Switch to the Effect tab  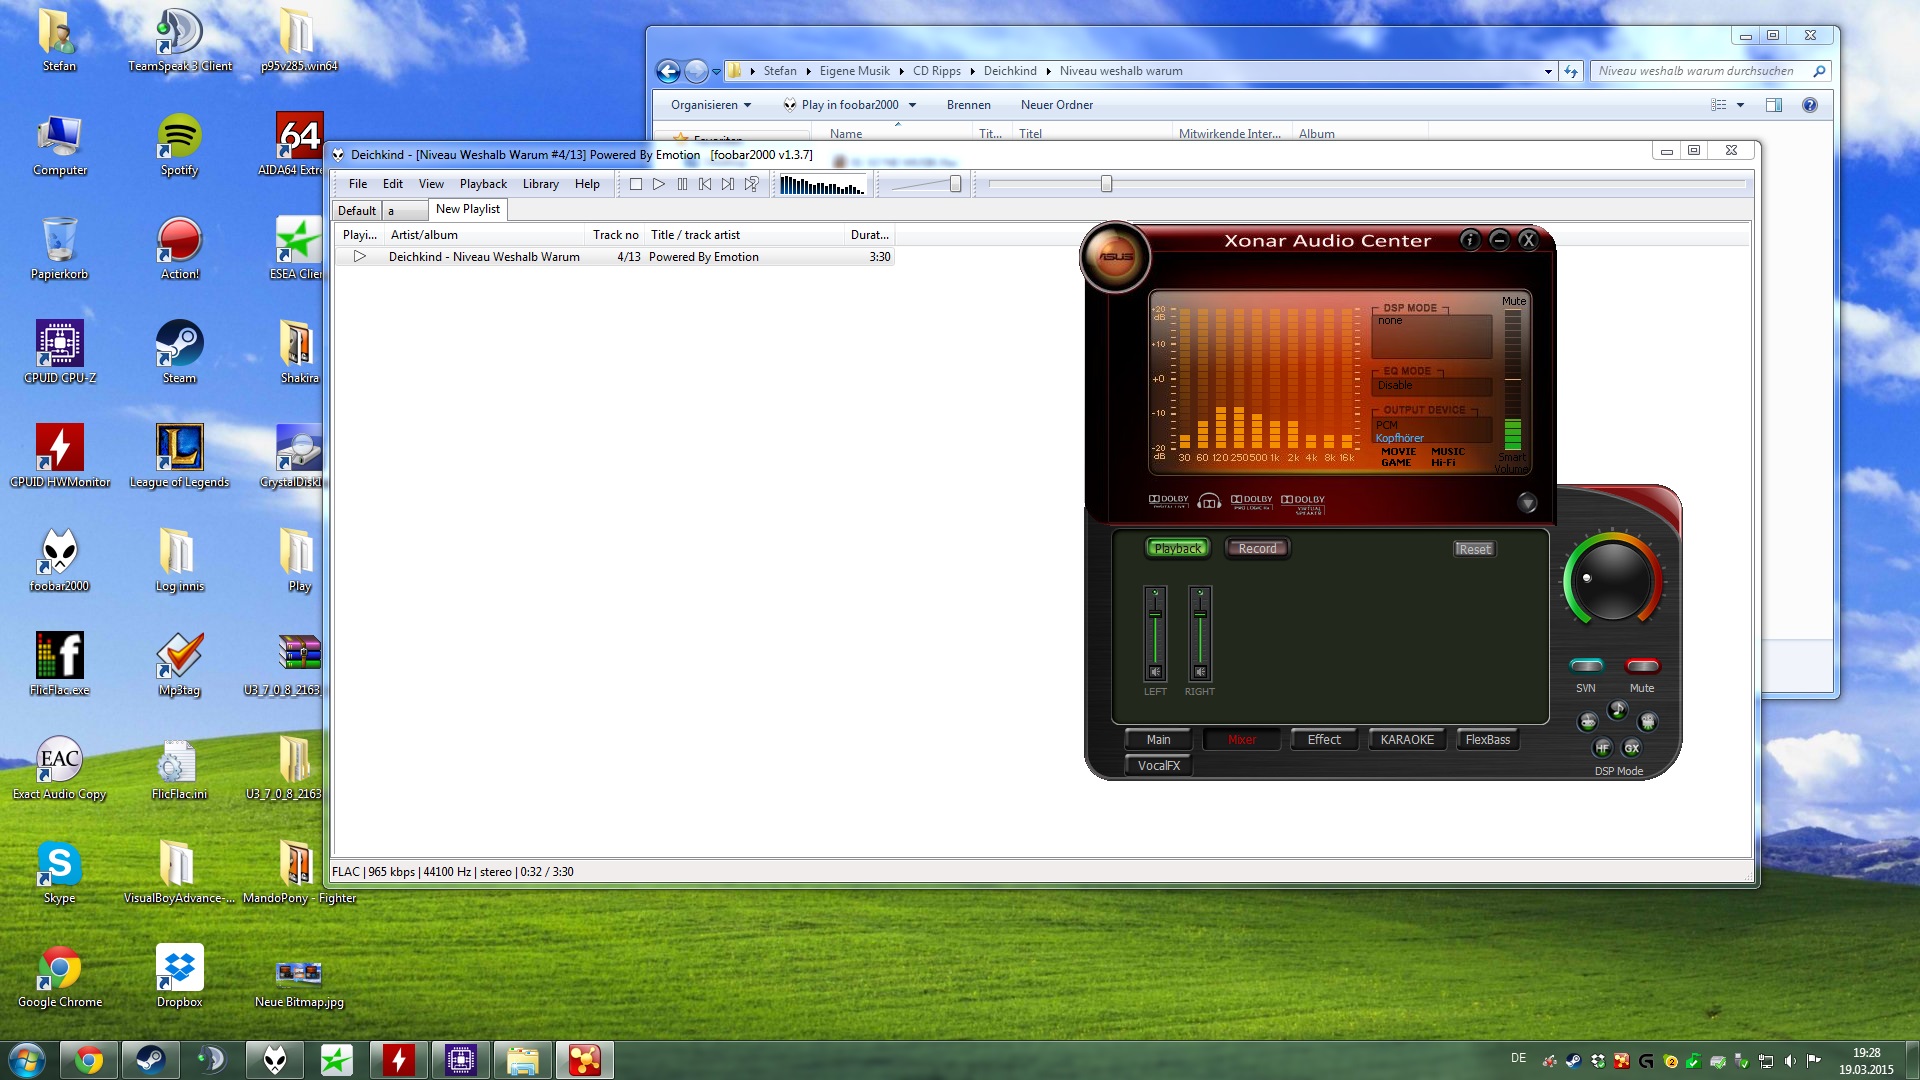coord(1323,740)
